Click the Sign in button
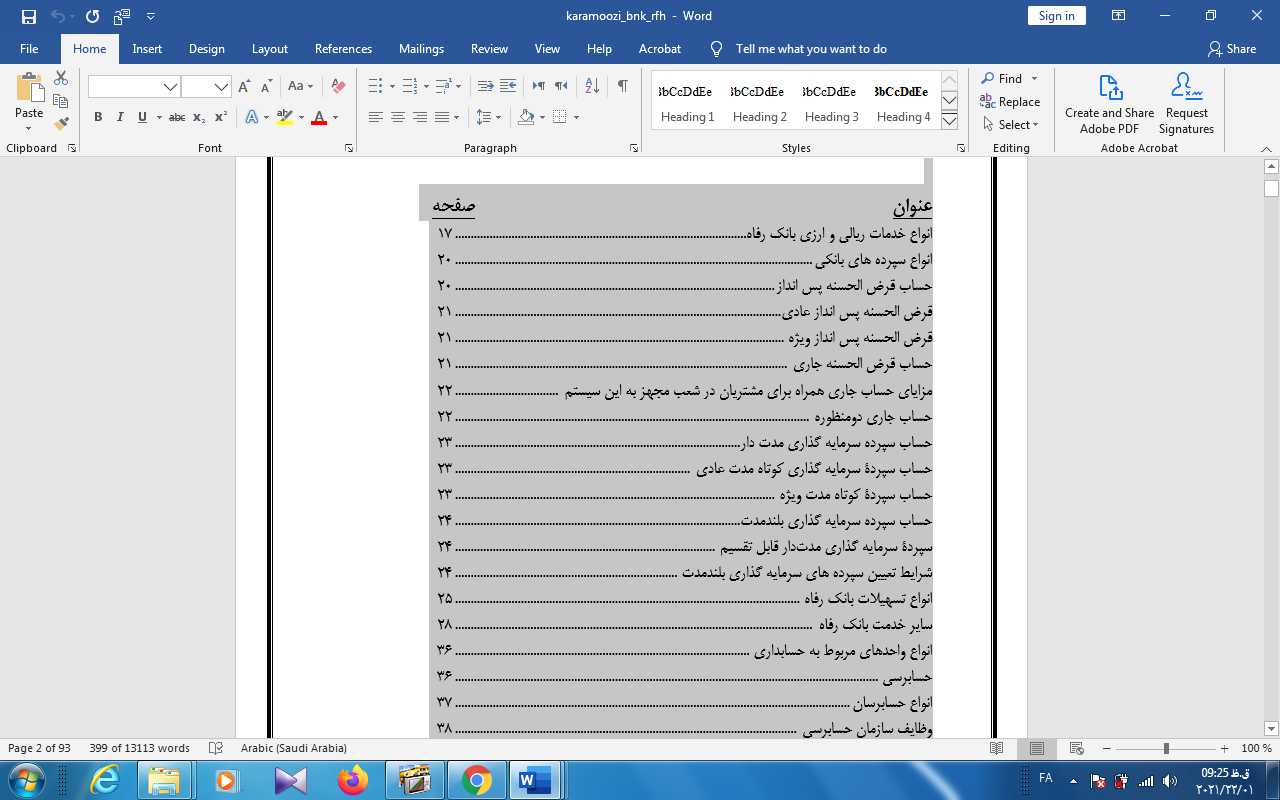 point(1056,16)
